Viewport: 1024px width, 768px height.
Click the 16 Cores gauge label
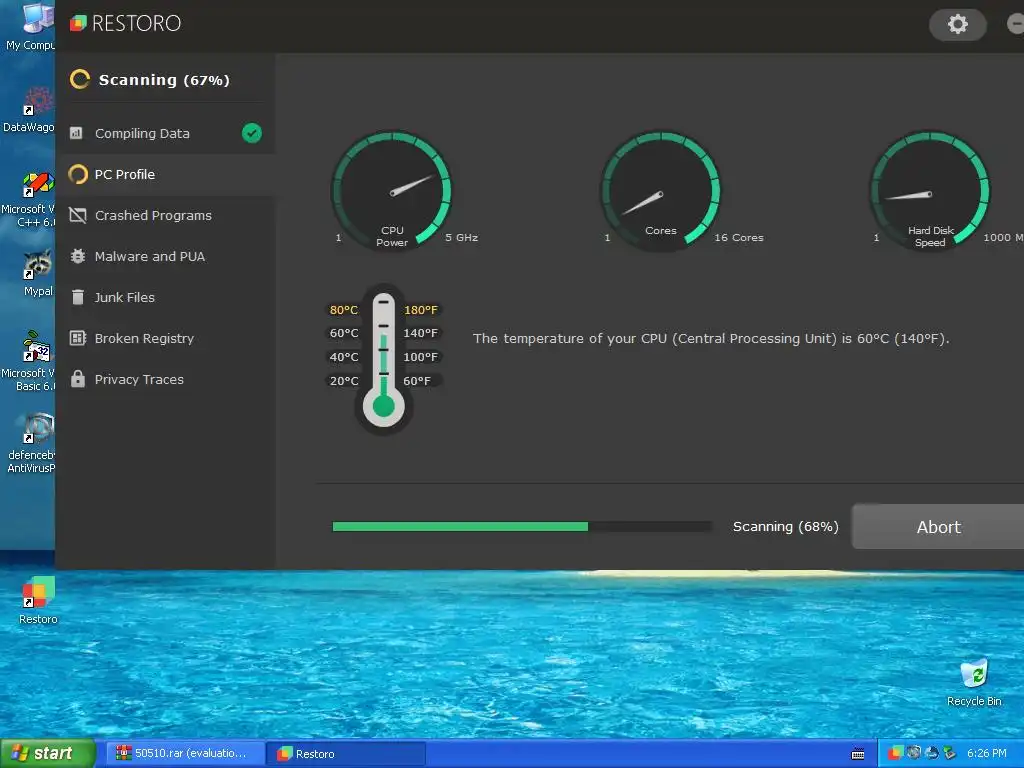[739, 238]
